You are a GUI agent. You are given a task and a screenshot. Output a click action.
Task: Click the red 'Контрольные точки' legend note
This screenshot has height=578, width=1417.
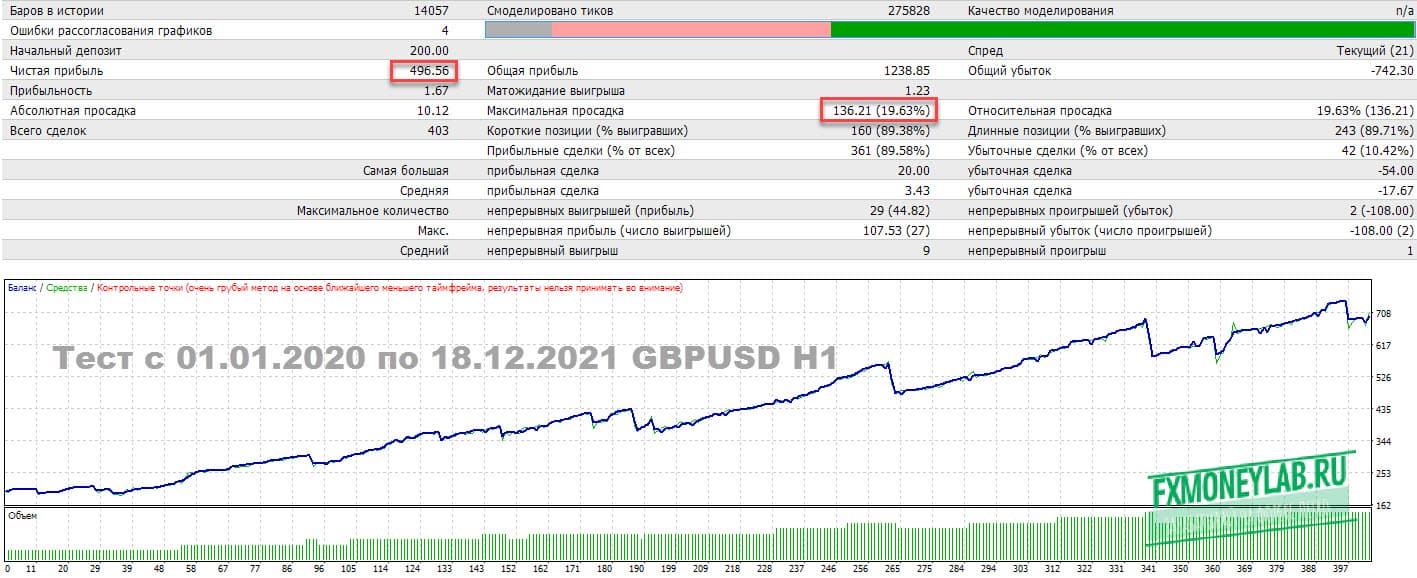point(389,288)
